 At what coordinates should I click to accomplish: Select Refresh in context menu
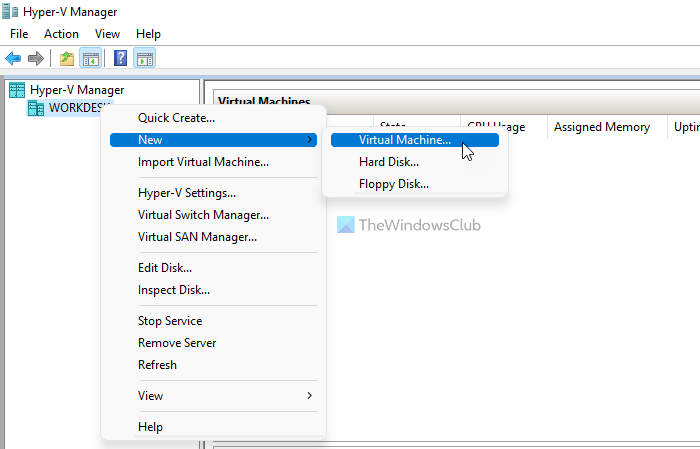[213, 365]
